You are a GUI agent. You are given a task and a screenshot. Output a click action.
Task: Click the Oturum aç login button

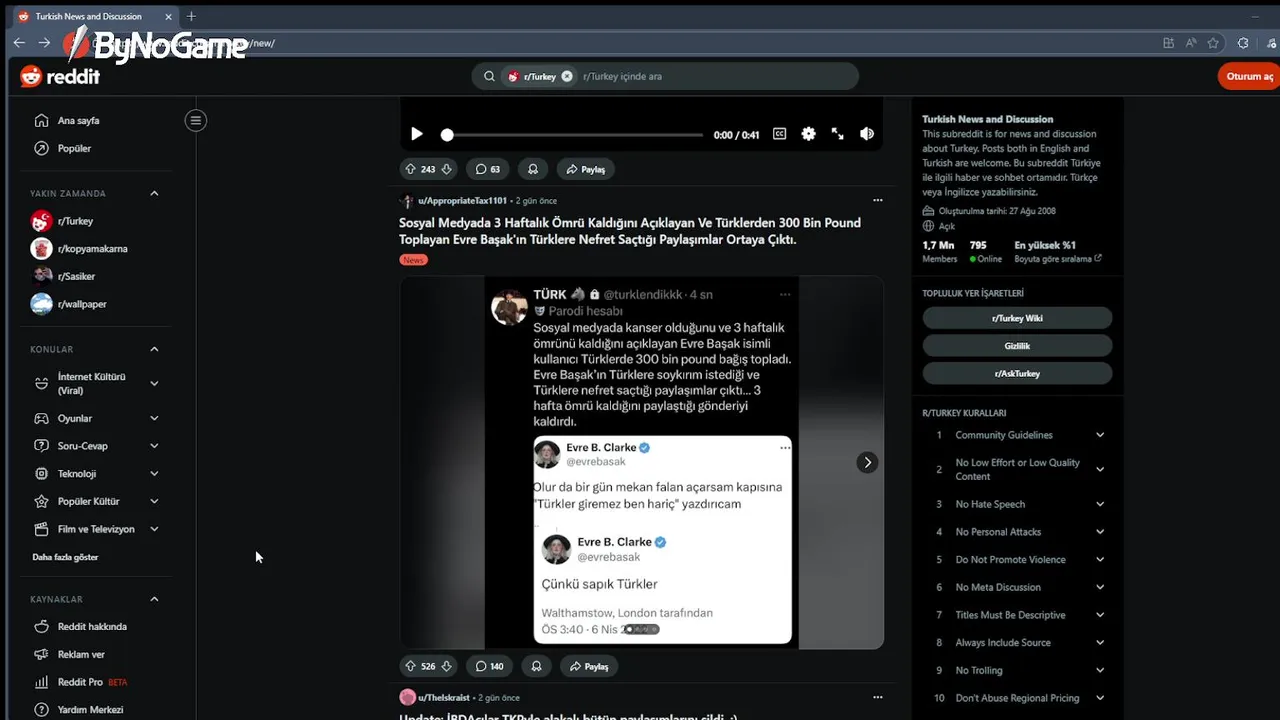(x=1250, y=76)
